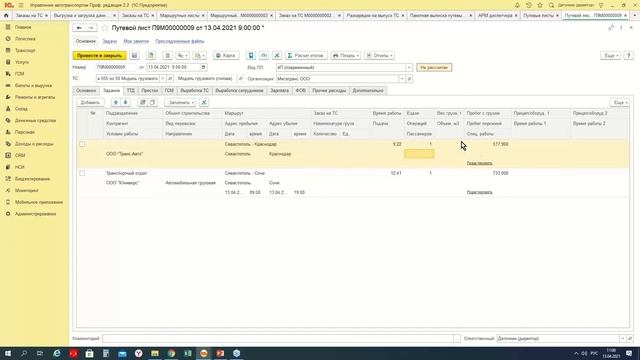Image resolution: width=640 pixels, height=360 pixels.
Task: Open the Заполнить dropdown
Action: pyautogui.click(x=180, y=102)
